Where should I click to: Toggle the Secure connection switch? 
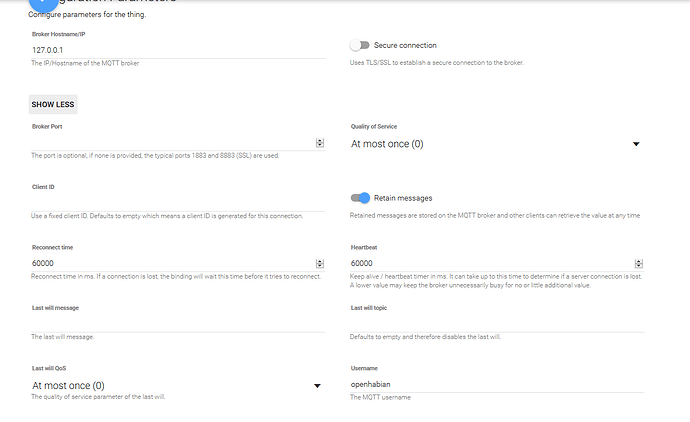coord(360,45)
